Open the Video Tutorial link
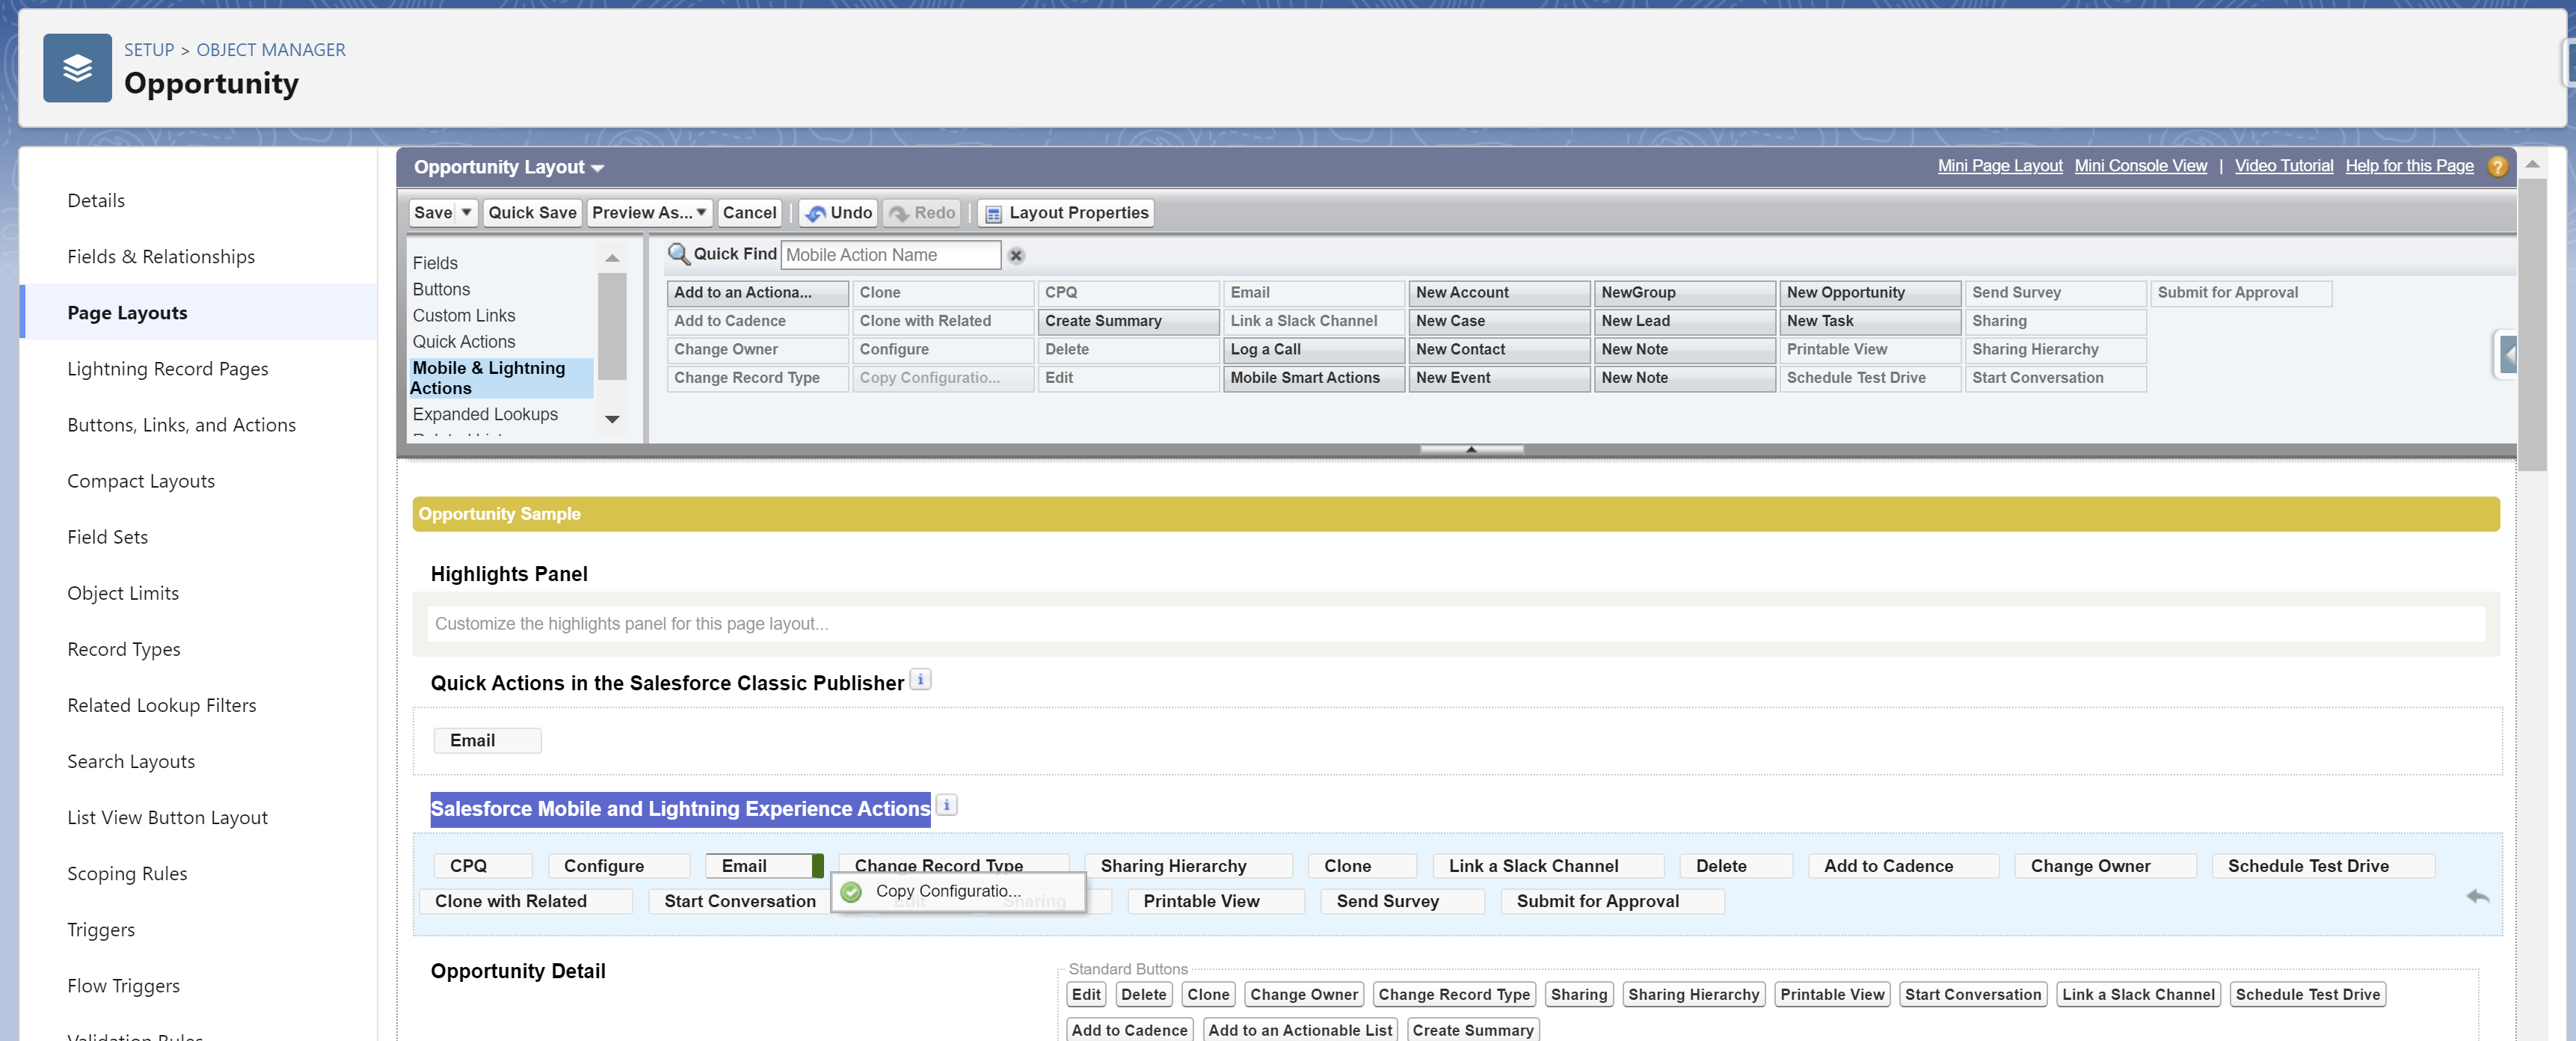 coord(2283,166)
